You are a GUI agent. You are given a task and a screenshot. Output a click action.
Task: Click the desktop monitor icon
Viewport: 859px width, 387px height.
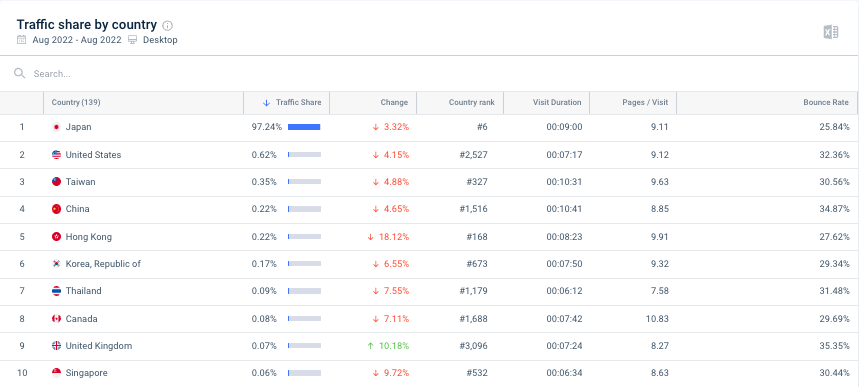(x=133, y=39)
